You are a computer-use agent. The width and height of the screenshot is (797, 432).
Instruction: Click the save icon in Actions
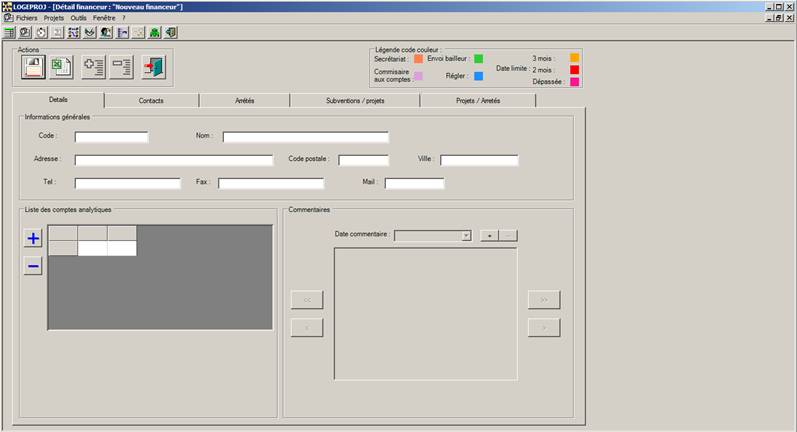(33, 67)
